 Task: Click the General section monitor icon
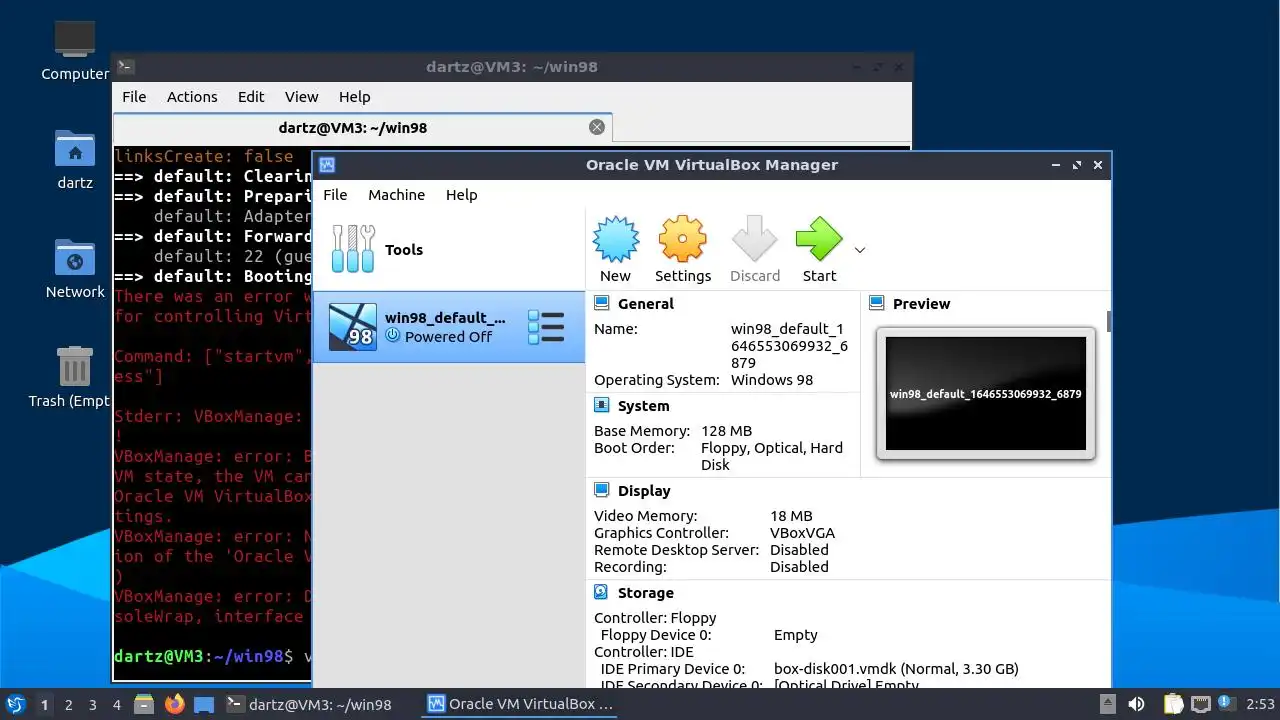click(602, 303)
